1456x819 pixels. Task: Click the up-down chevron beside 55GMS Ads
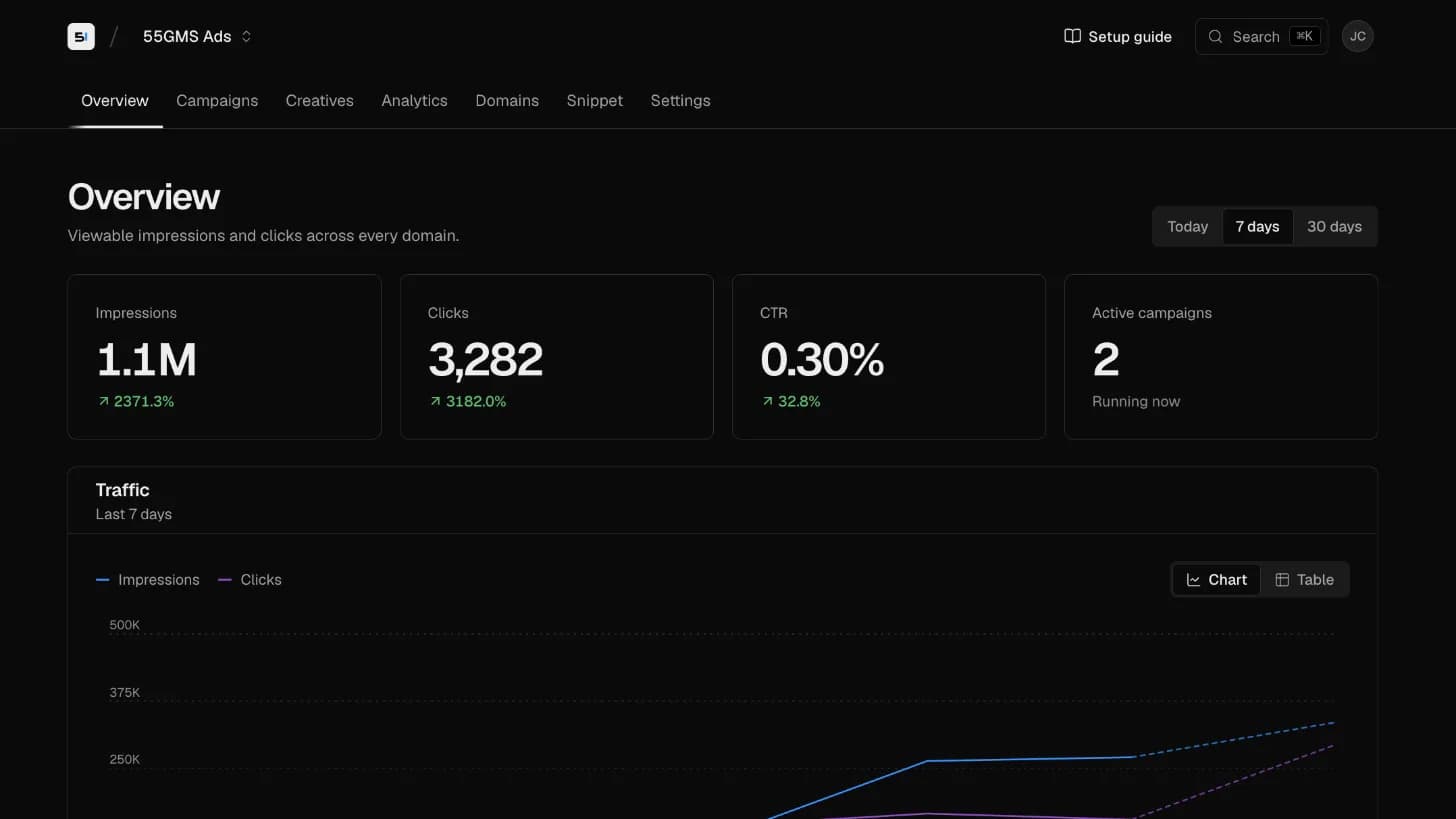[246, 36]
